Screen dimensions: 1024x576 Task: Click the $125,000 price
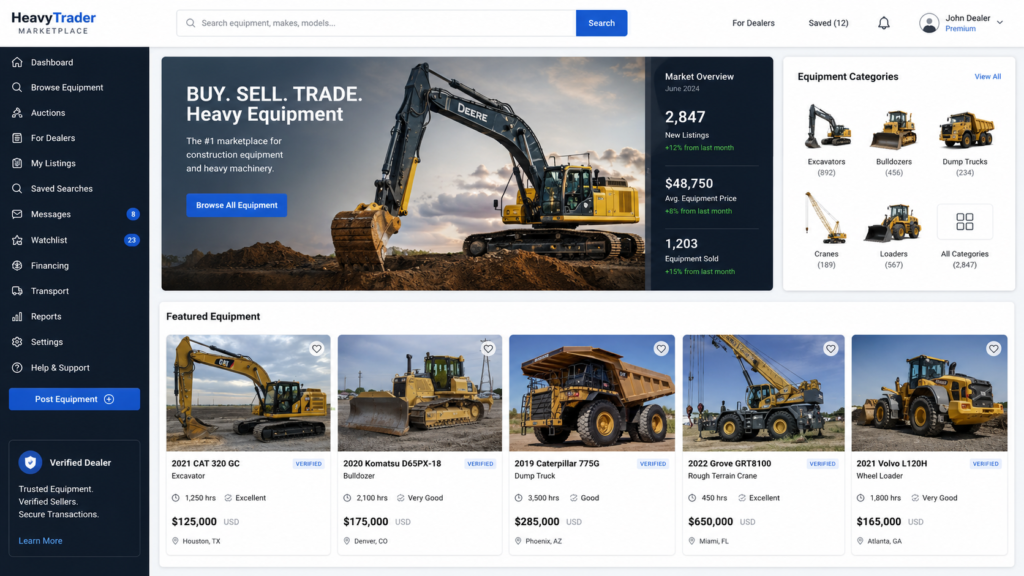(194, 522)
